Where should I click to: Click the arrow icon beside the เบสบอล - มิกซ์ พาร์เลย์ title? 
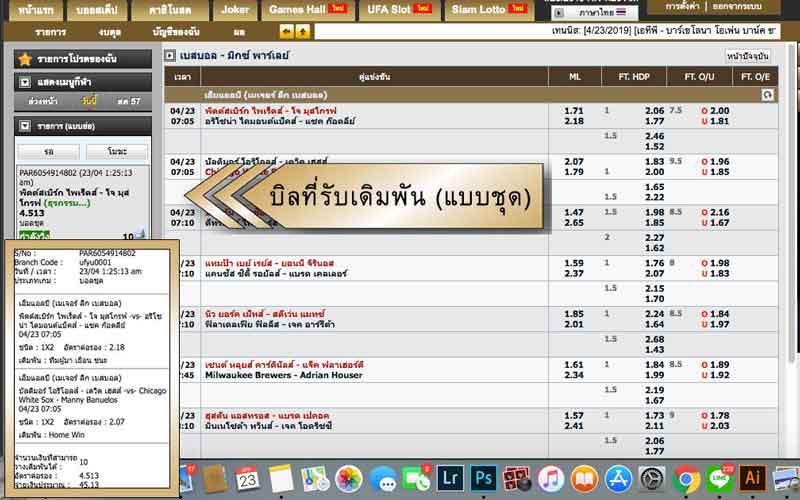pos(170,56)
